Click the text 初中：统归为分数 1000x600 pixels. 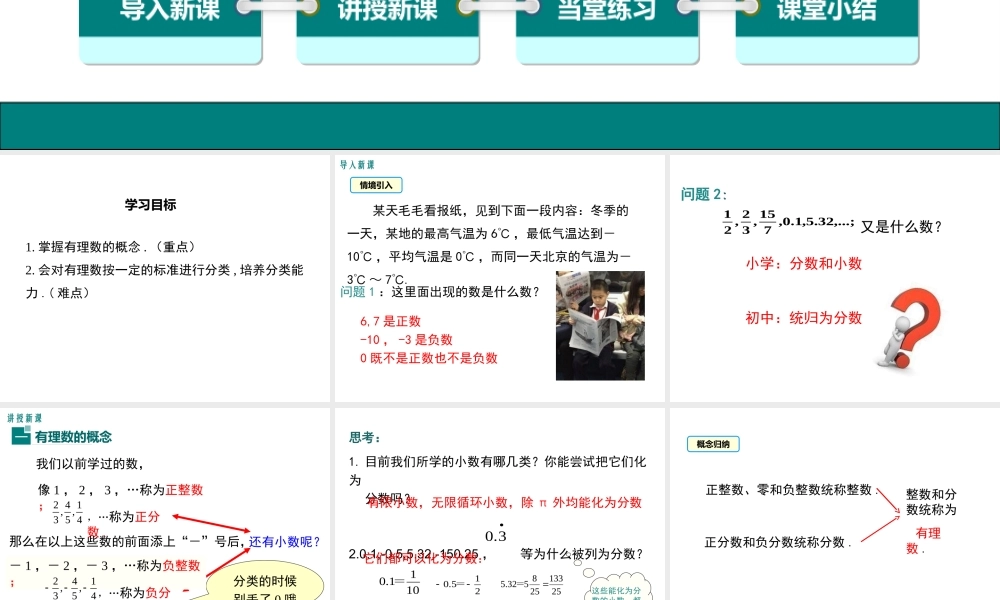[804, 318]
